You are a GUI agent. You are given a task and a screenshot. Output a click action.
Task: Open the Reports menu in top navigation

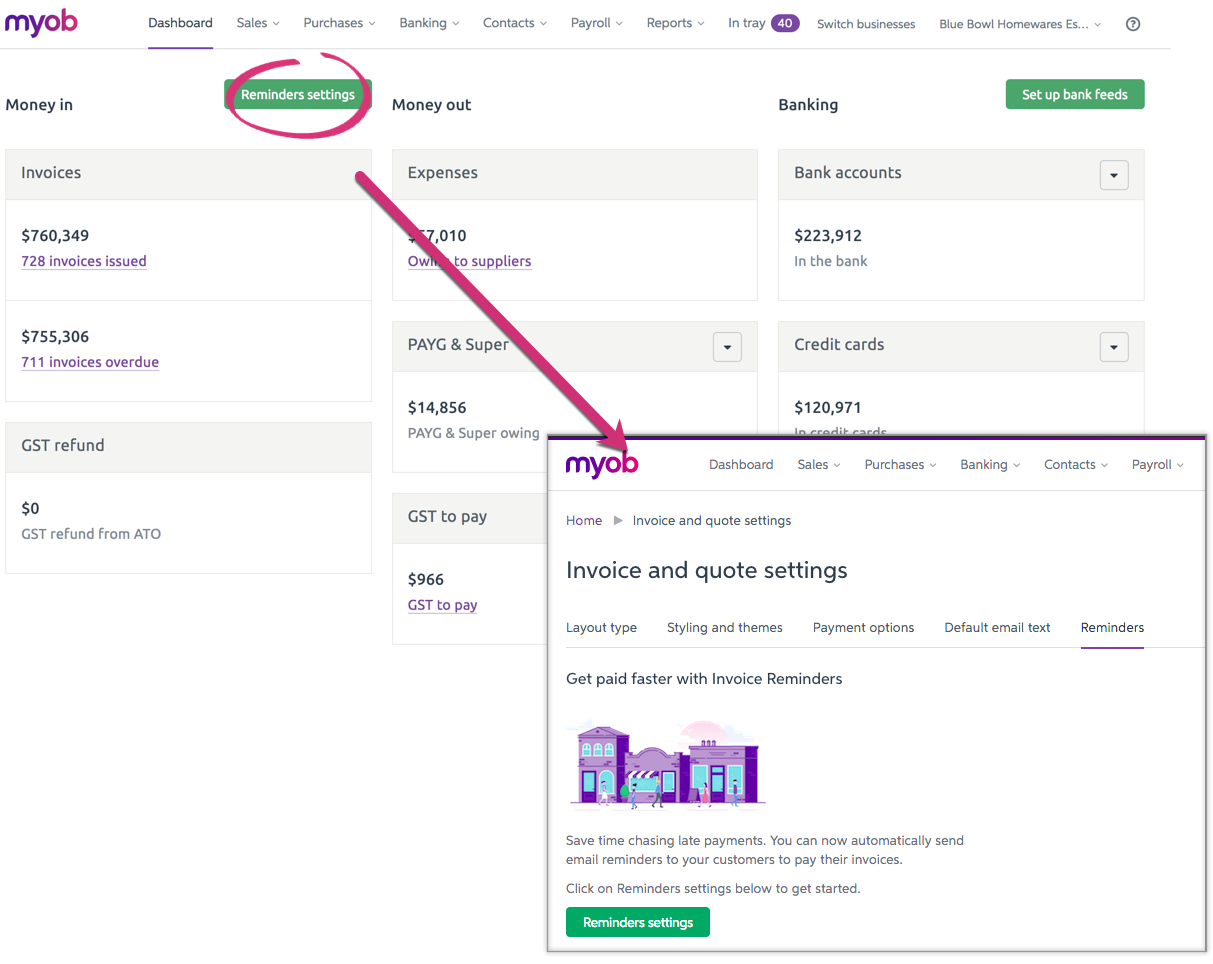(x=674, y=23)
